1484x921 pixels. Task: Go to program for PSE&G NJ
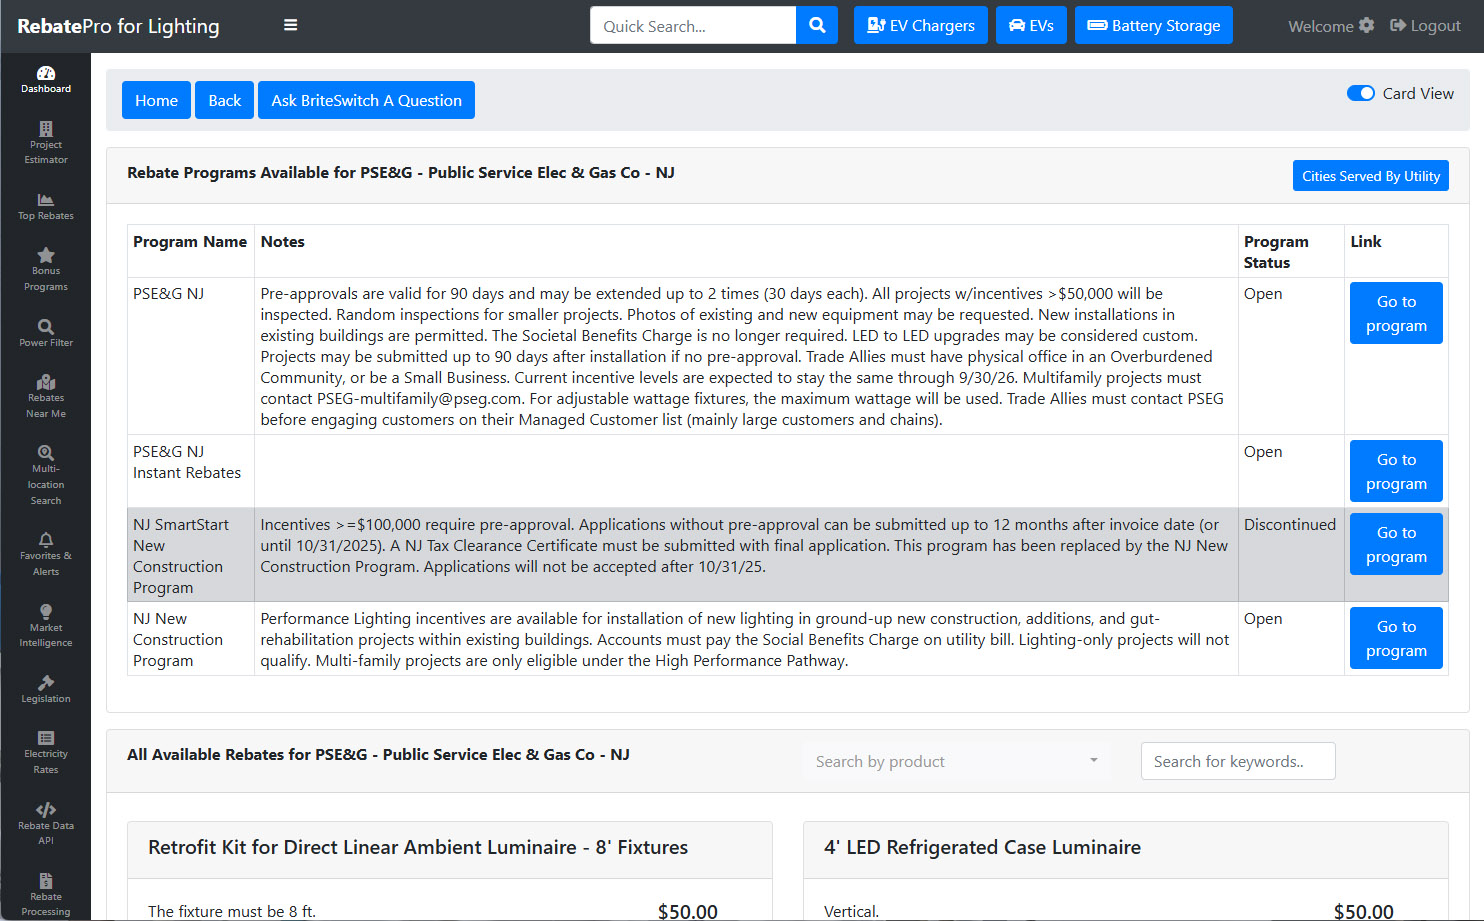coord(1396,313)
